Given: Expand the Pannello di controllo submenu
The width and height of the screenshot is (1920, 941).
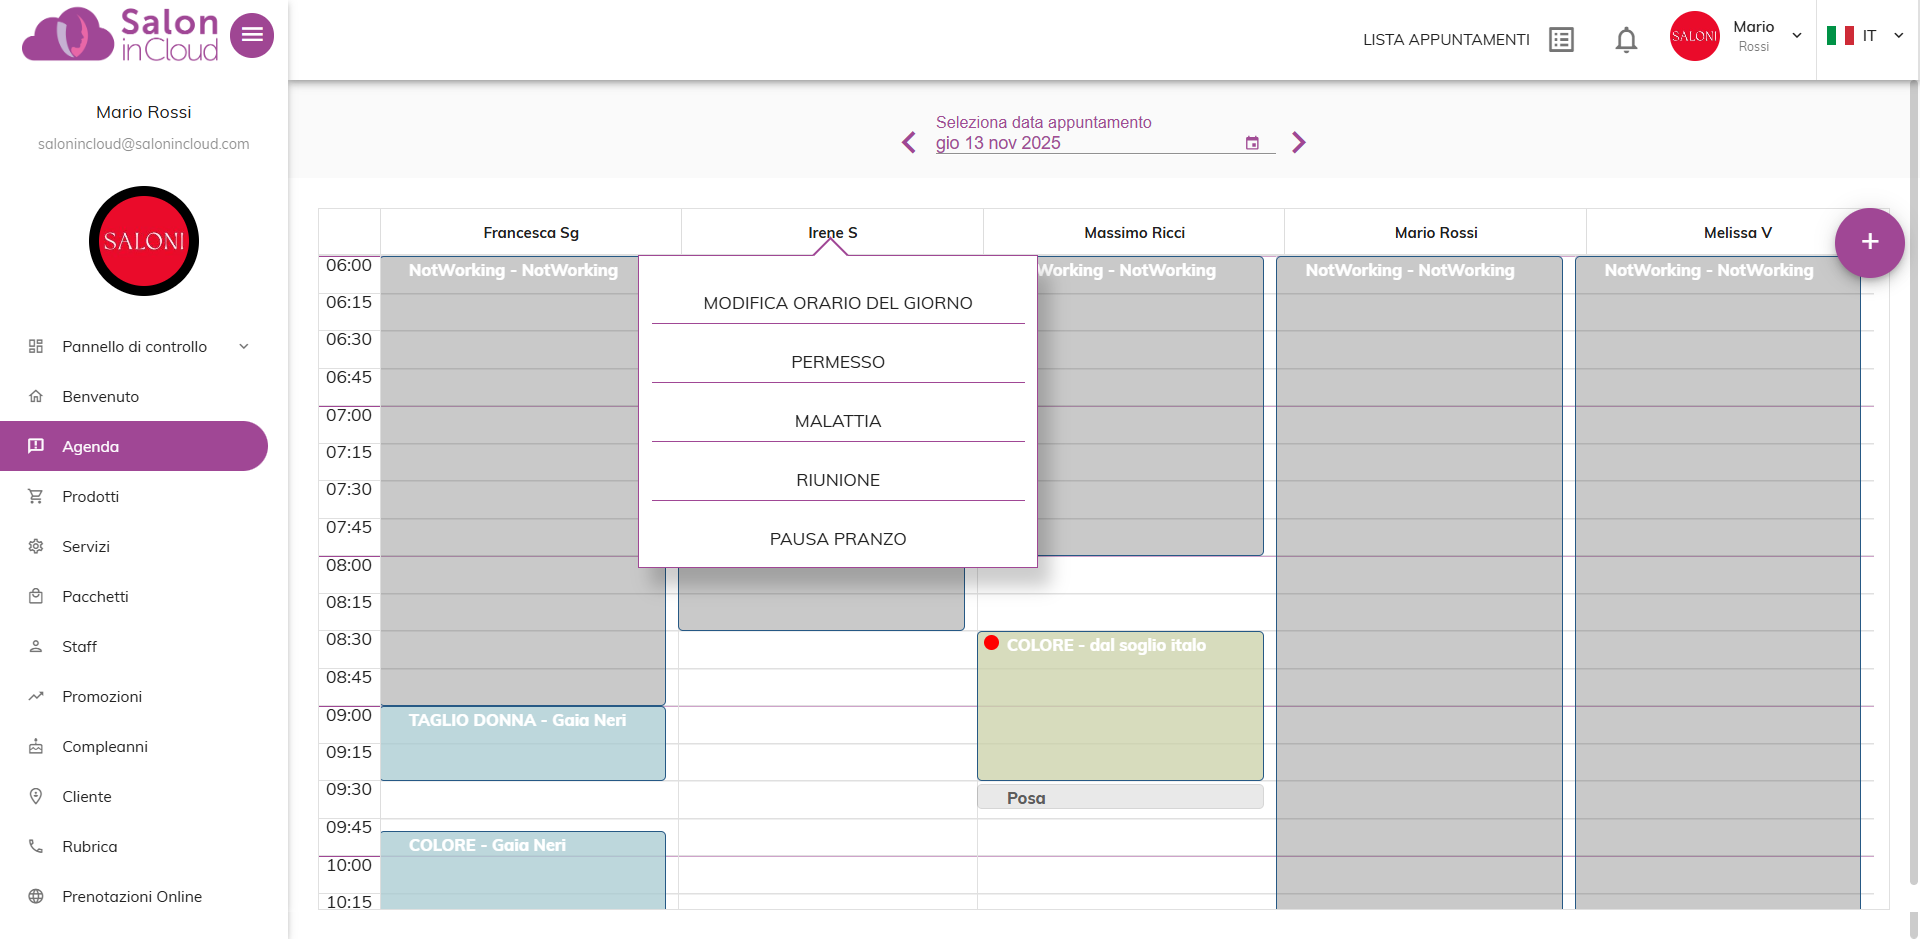Looking at the screenshot, I should (x=243, y=347).
